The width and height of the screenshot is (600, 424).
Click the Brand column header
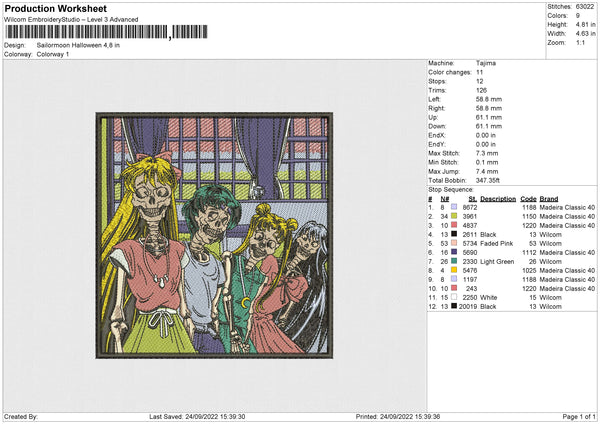click(x=549, y=198)
